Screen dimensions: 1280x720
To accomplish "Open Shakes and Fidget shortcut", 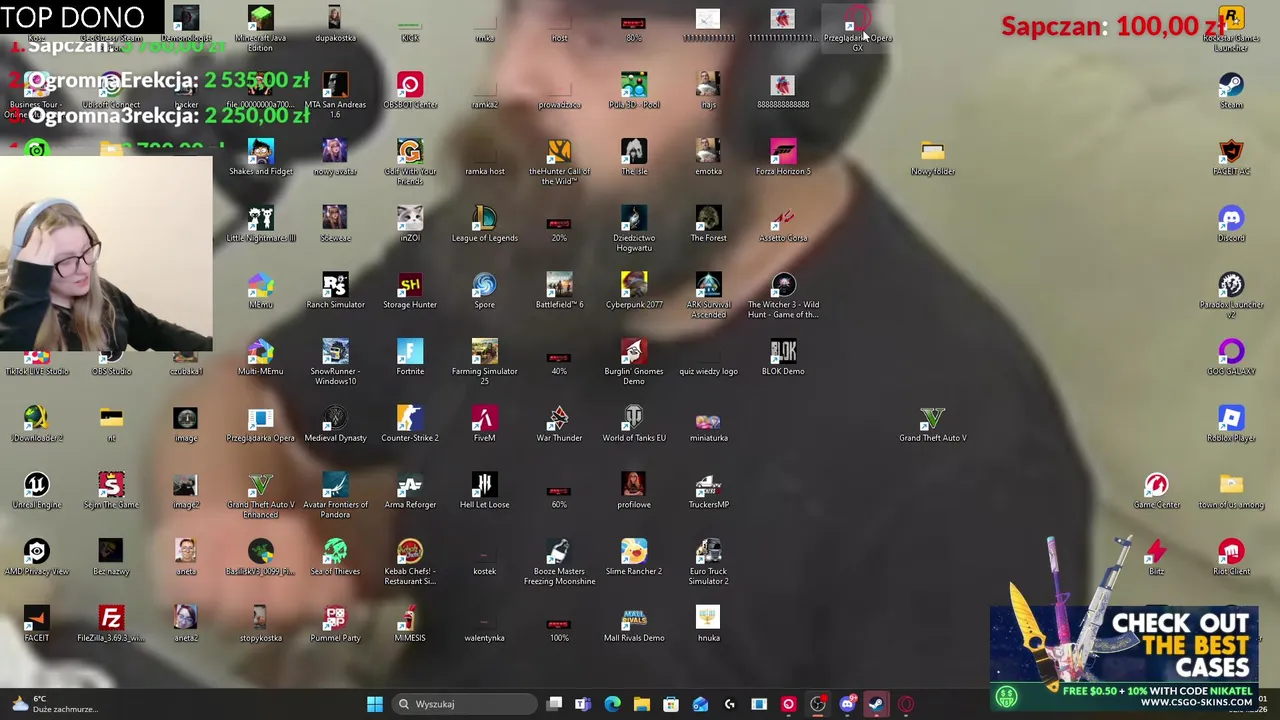I will coord(260,157).
